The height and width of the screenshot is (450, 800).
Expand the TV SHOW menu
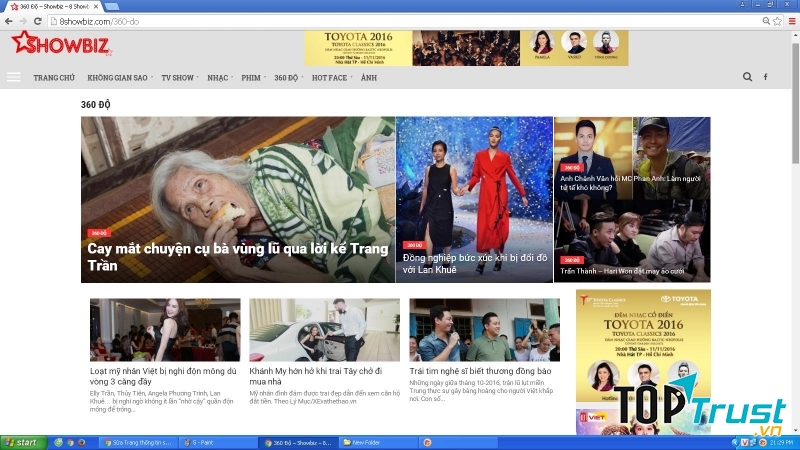click(x=180, y=78)
